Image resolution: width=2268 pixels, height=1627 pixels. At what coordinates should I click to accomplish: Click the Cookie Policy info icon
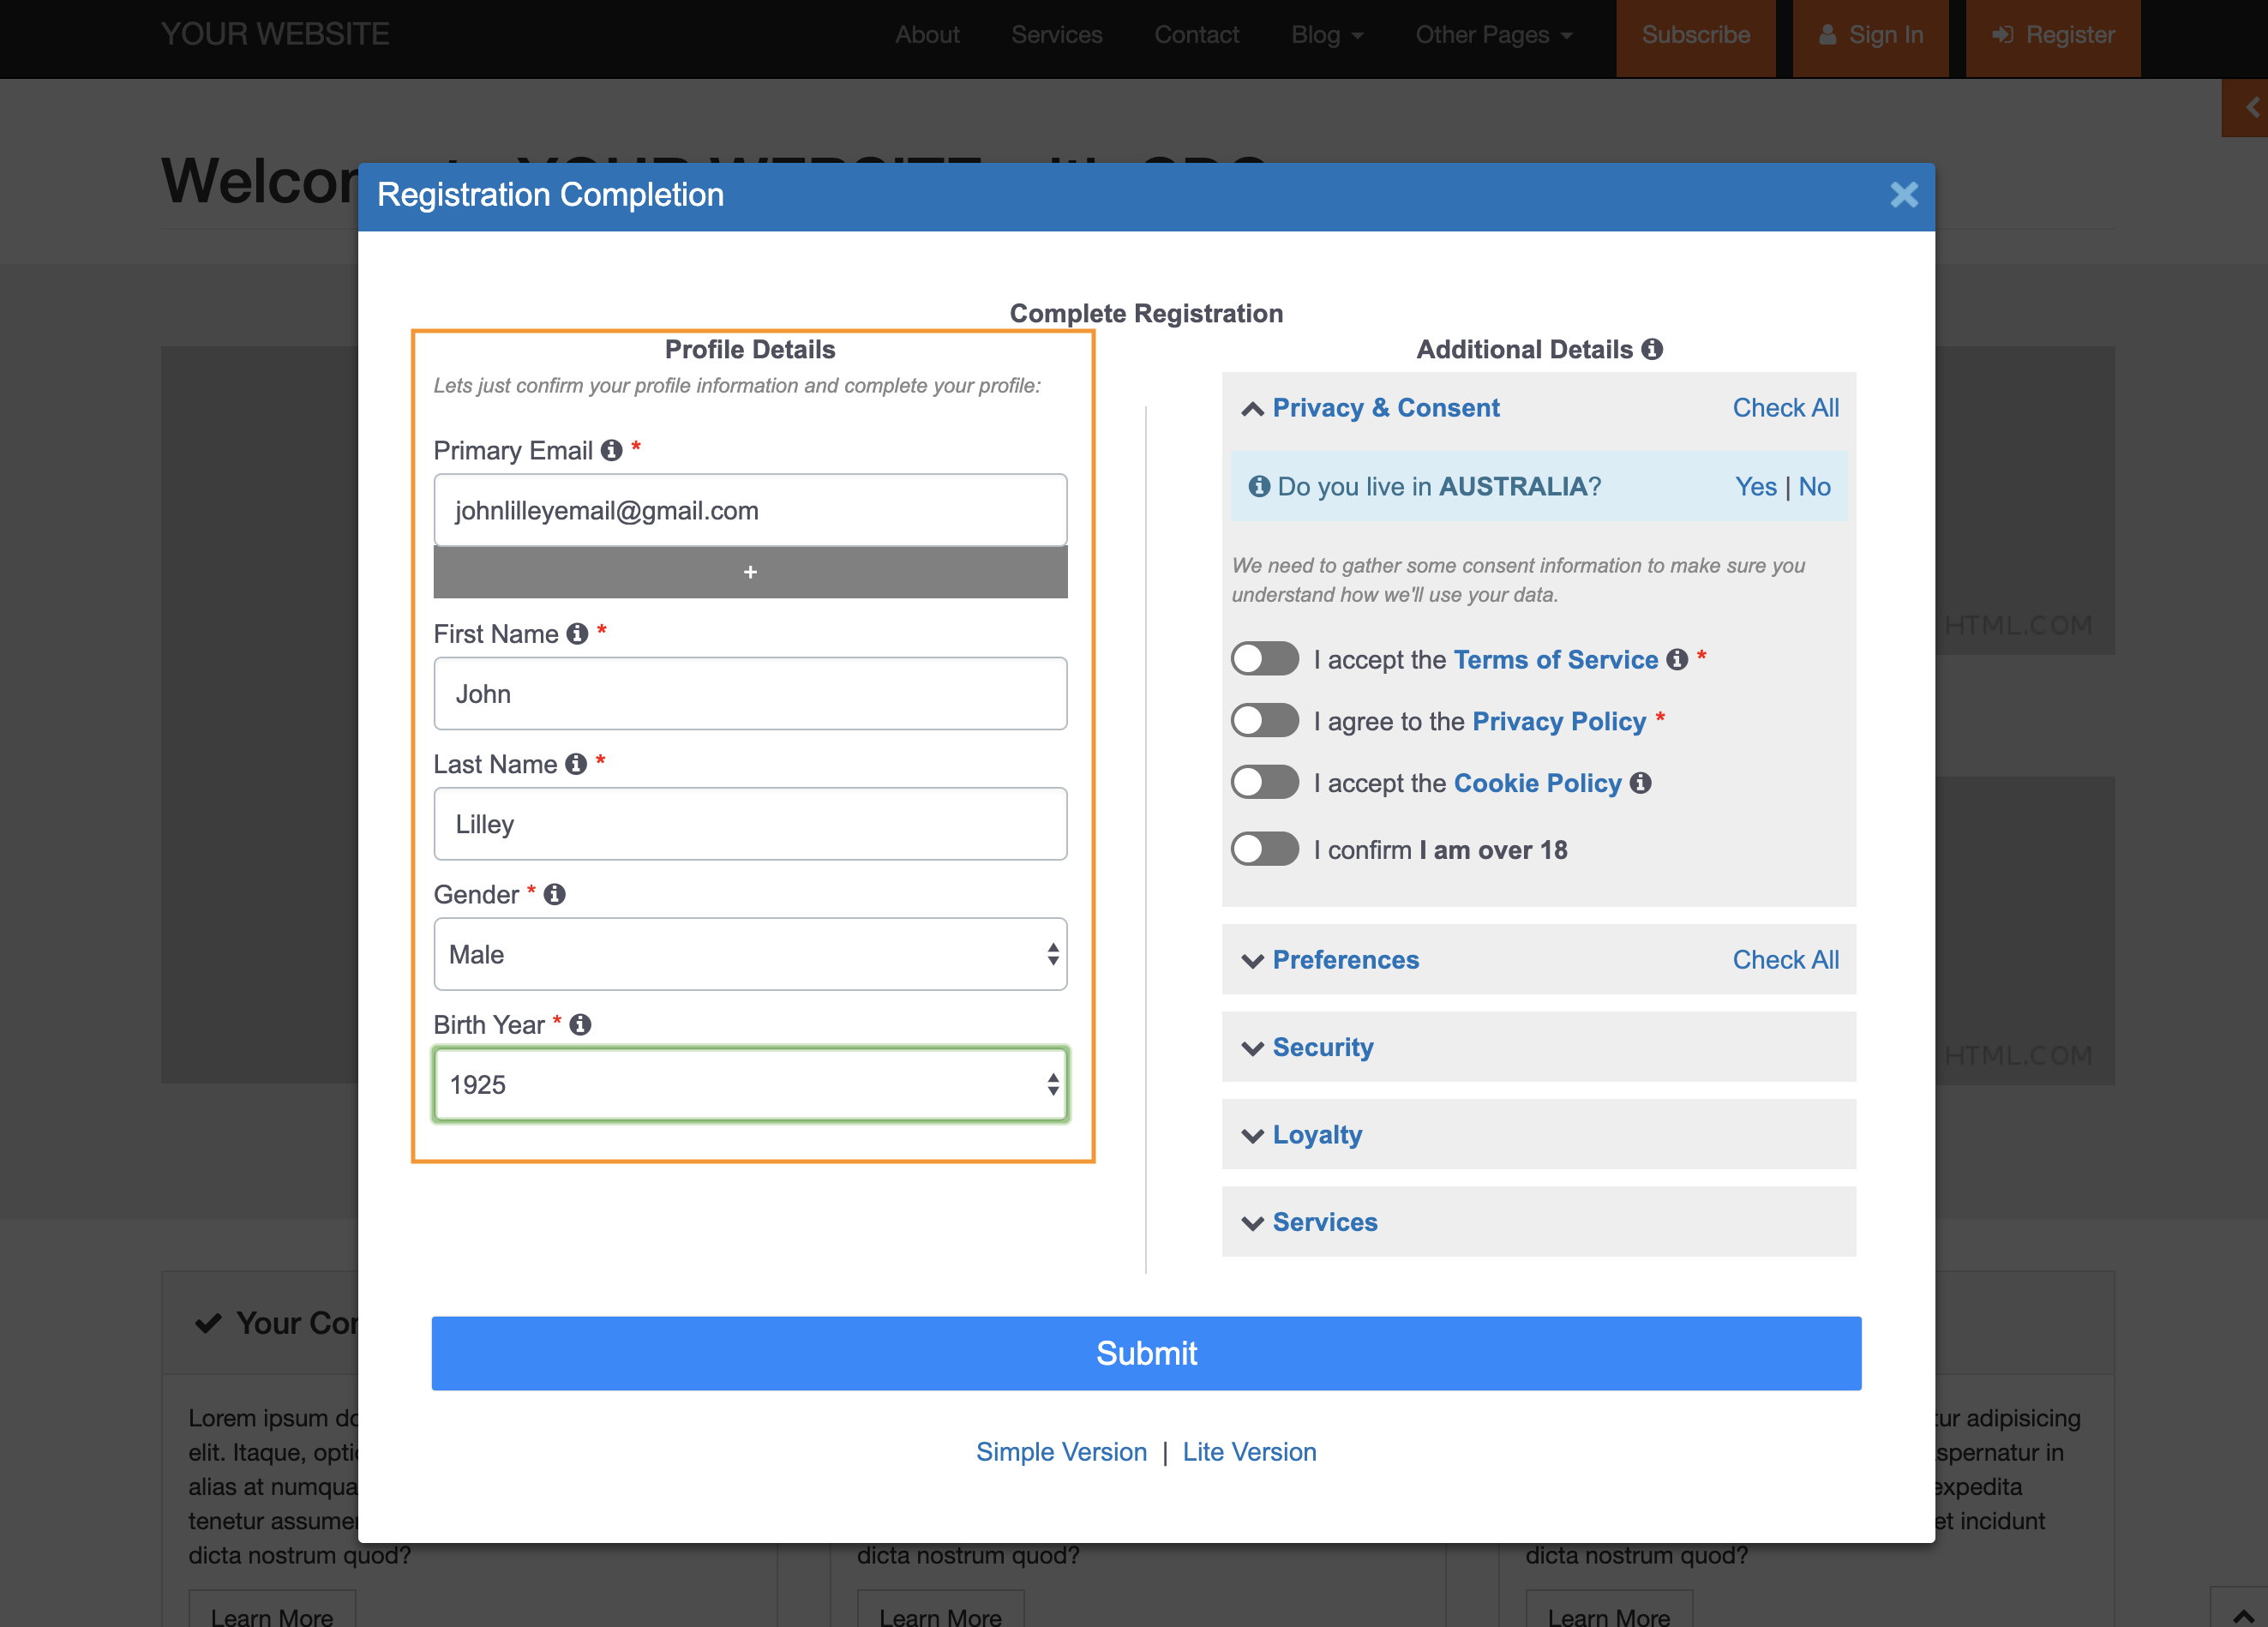(1640, 783)
